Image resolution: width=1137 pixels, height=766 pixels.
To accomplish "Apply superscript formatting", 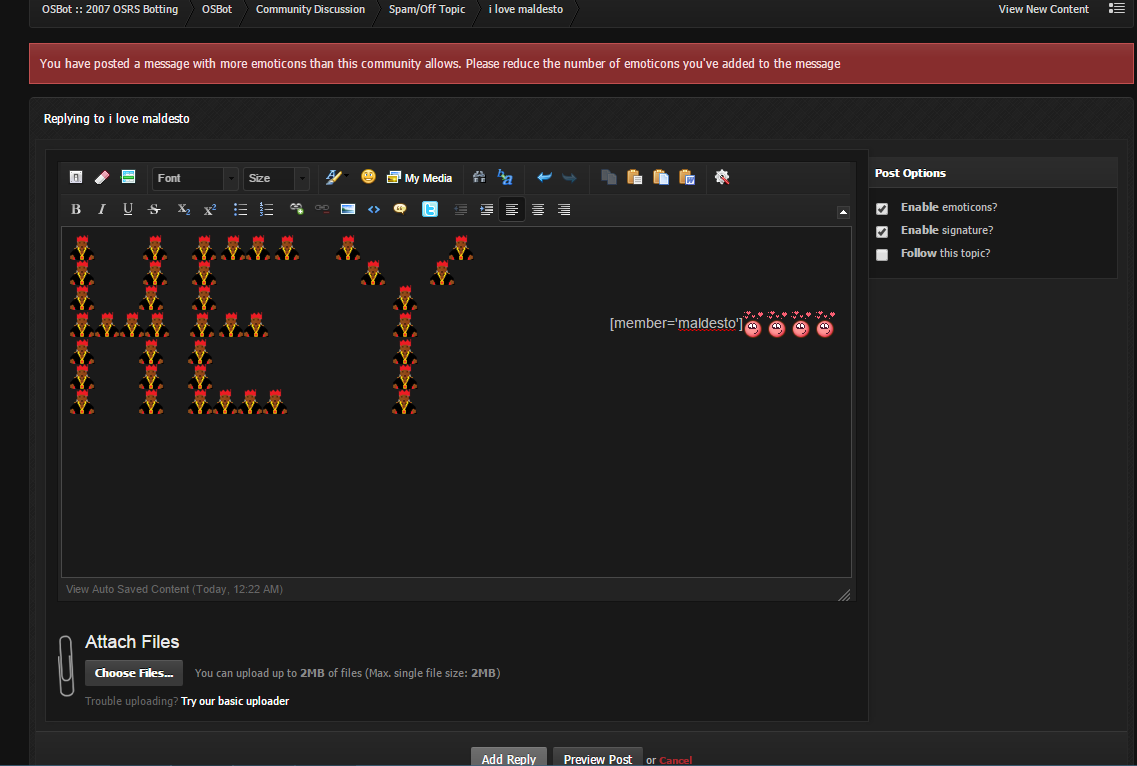I will [x=210, y=210].
